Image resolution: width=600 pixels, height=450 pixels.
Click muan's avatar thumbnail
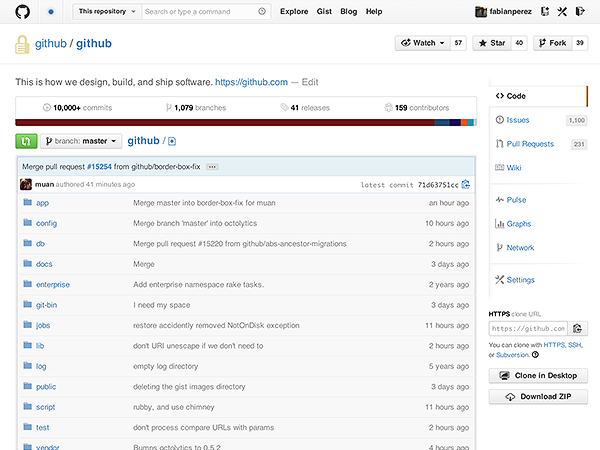tap(26, 184)
